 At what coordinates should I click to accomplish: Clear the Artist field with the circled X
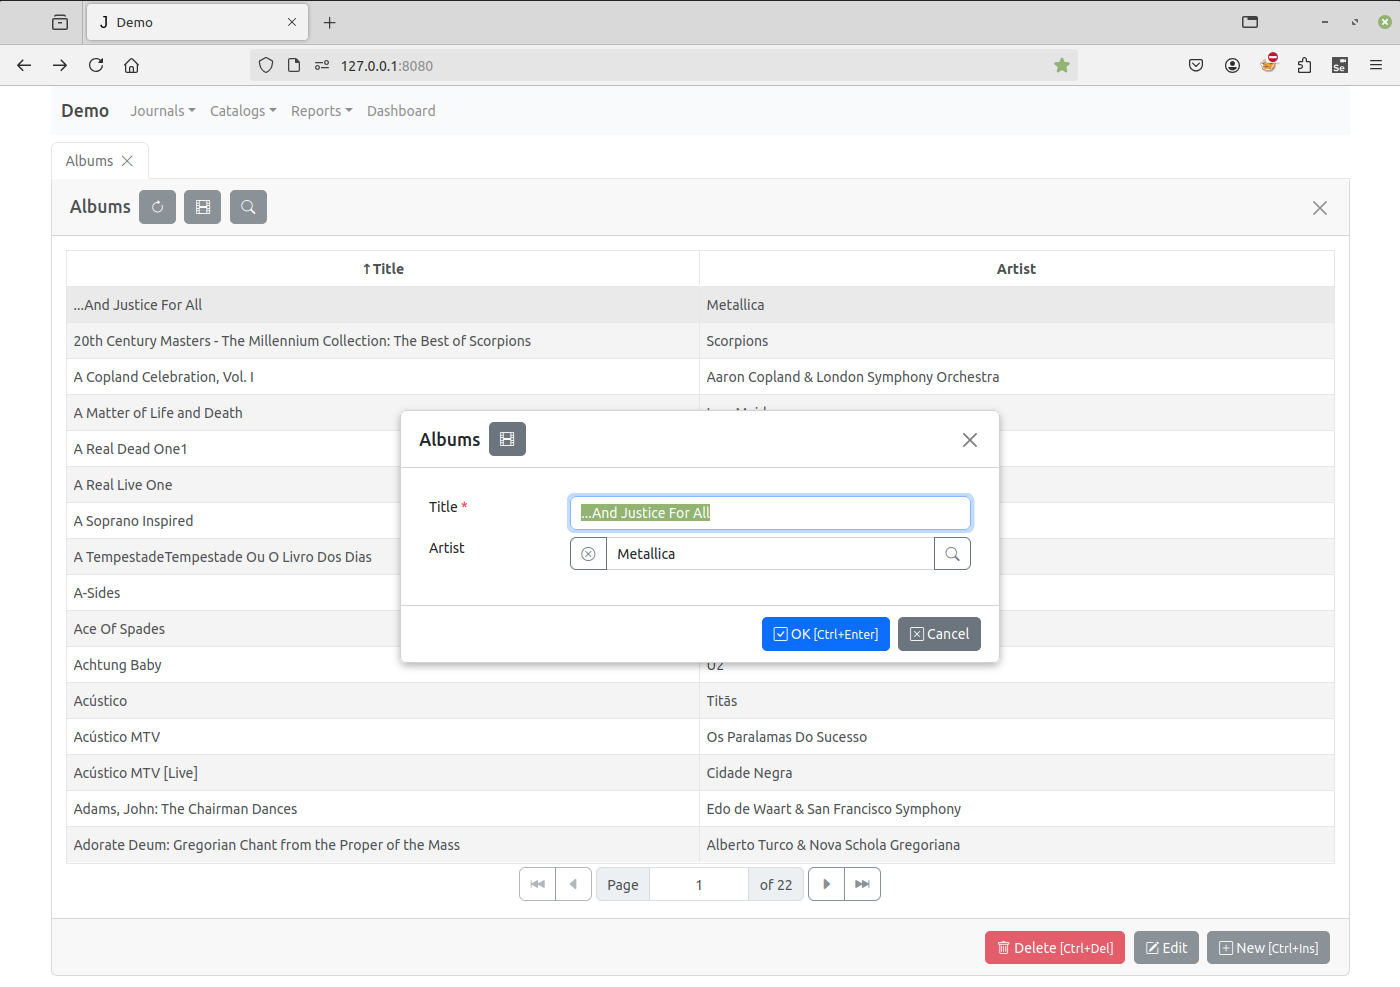588,554
